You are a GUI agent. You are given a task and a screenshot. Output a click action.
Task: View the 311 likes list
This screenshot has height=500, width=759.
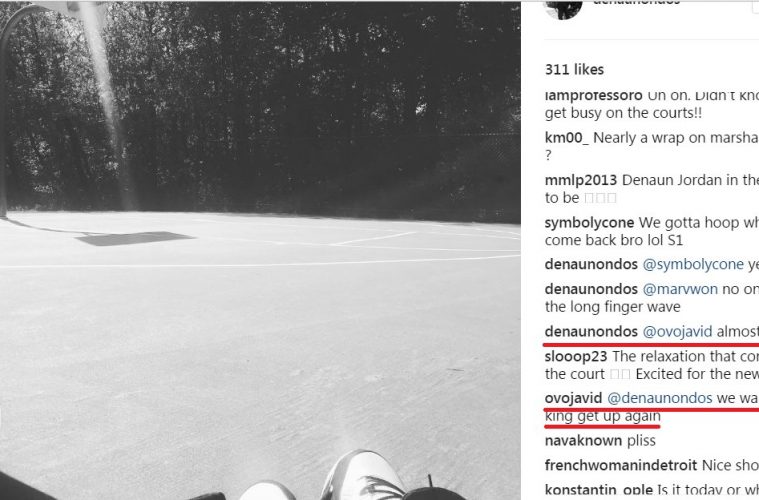tap(574, 70)
